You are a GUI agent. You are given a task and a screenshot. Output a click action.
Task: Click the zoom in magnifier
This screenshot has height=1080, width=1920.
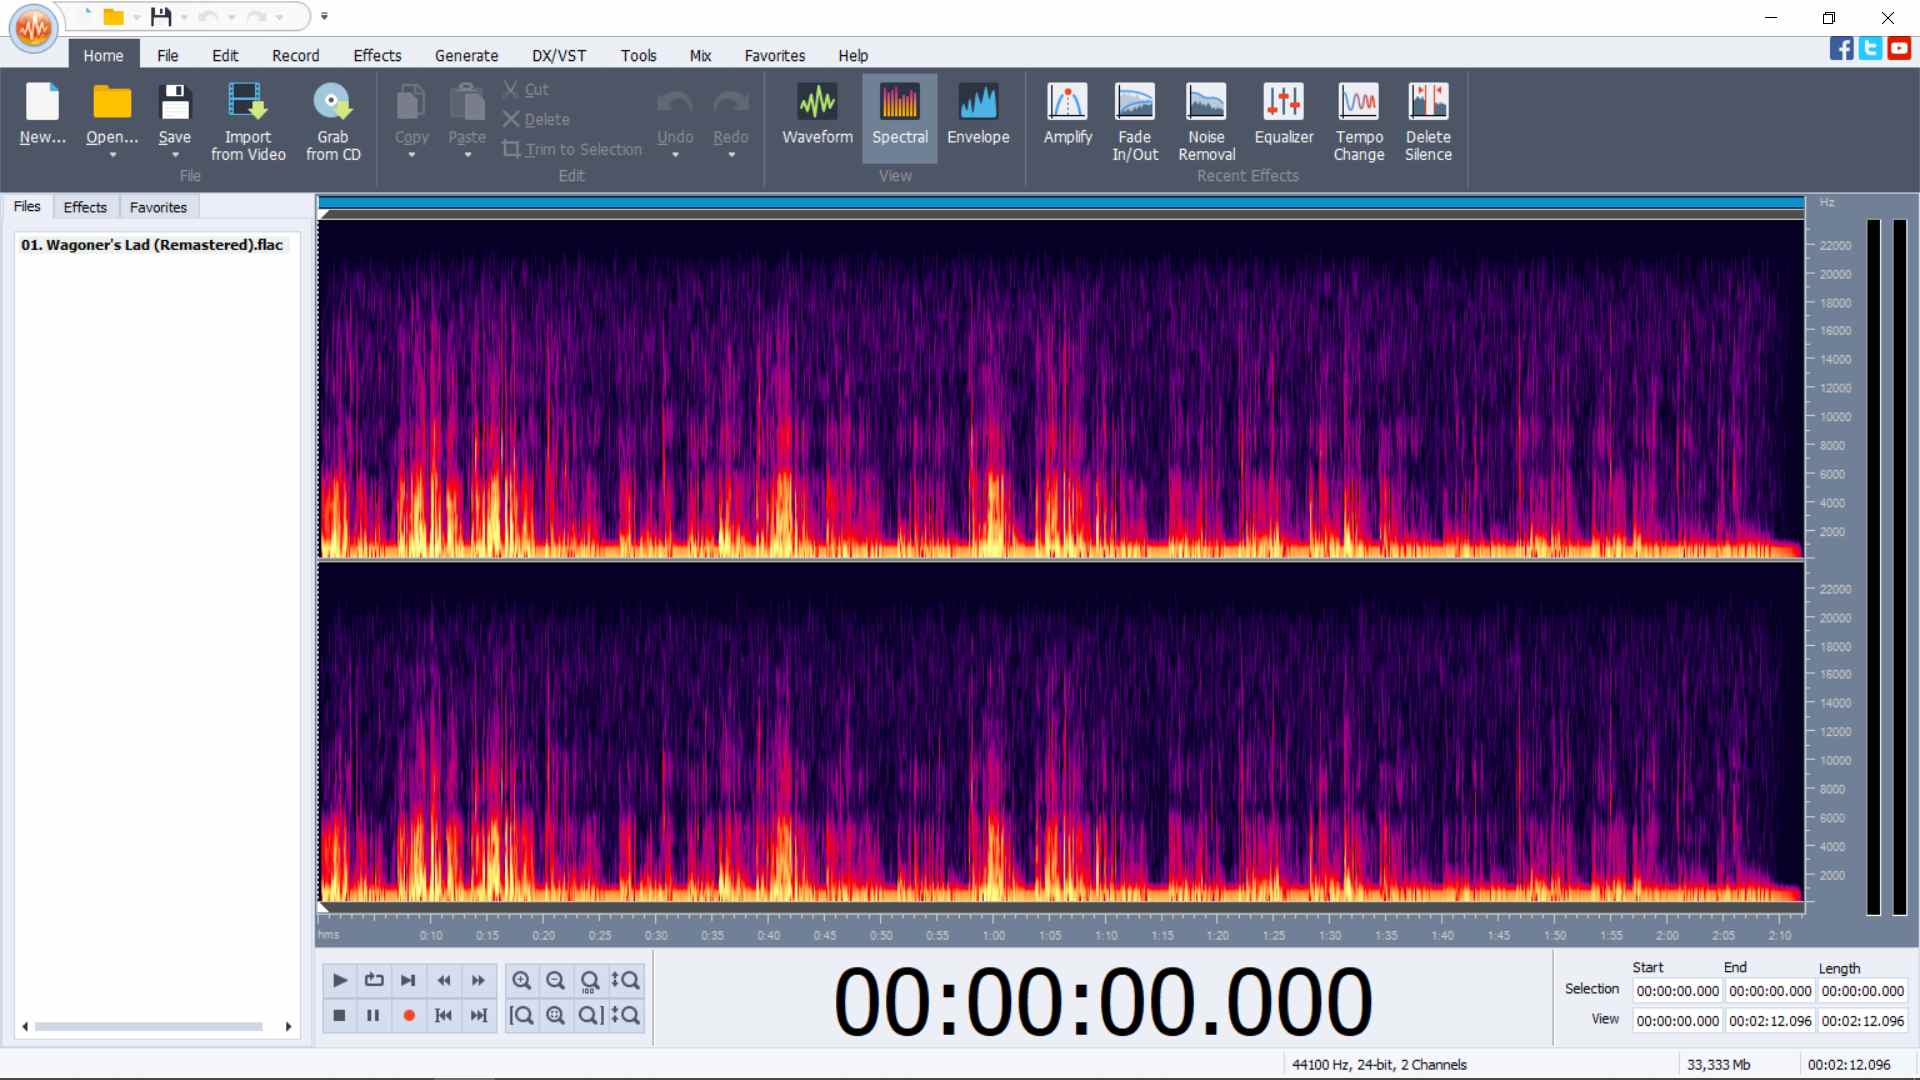click(x=522, y=980)
